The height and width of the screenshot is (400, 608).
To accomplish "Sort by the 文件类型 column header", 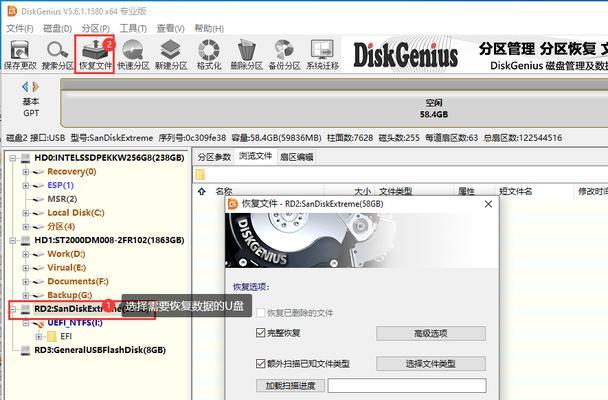I will click(395, 191).
